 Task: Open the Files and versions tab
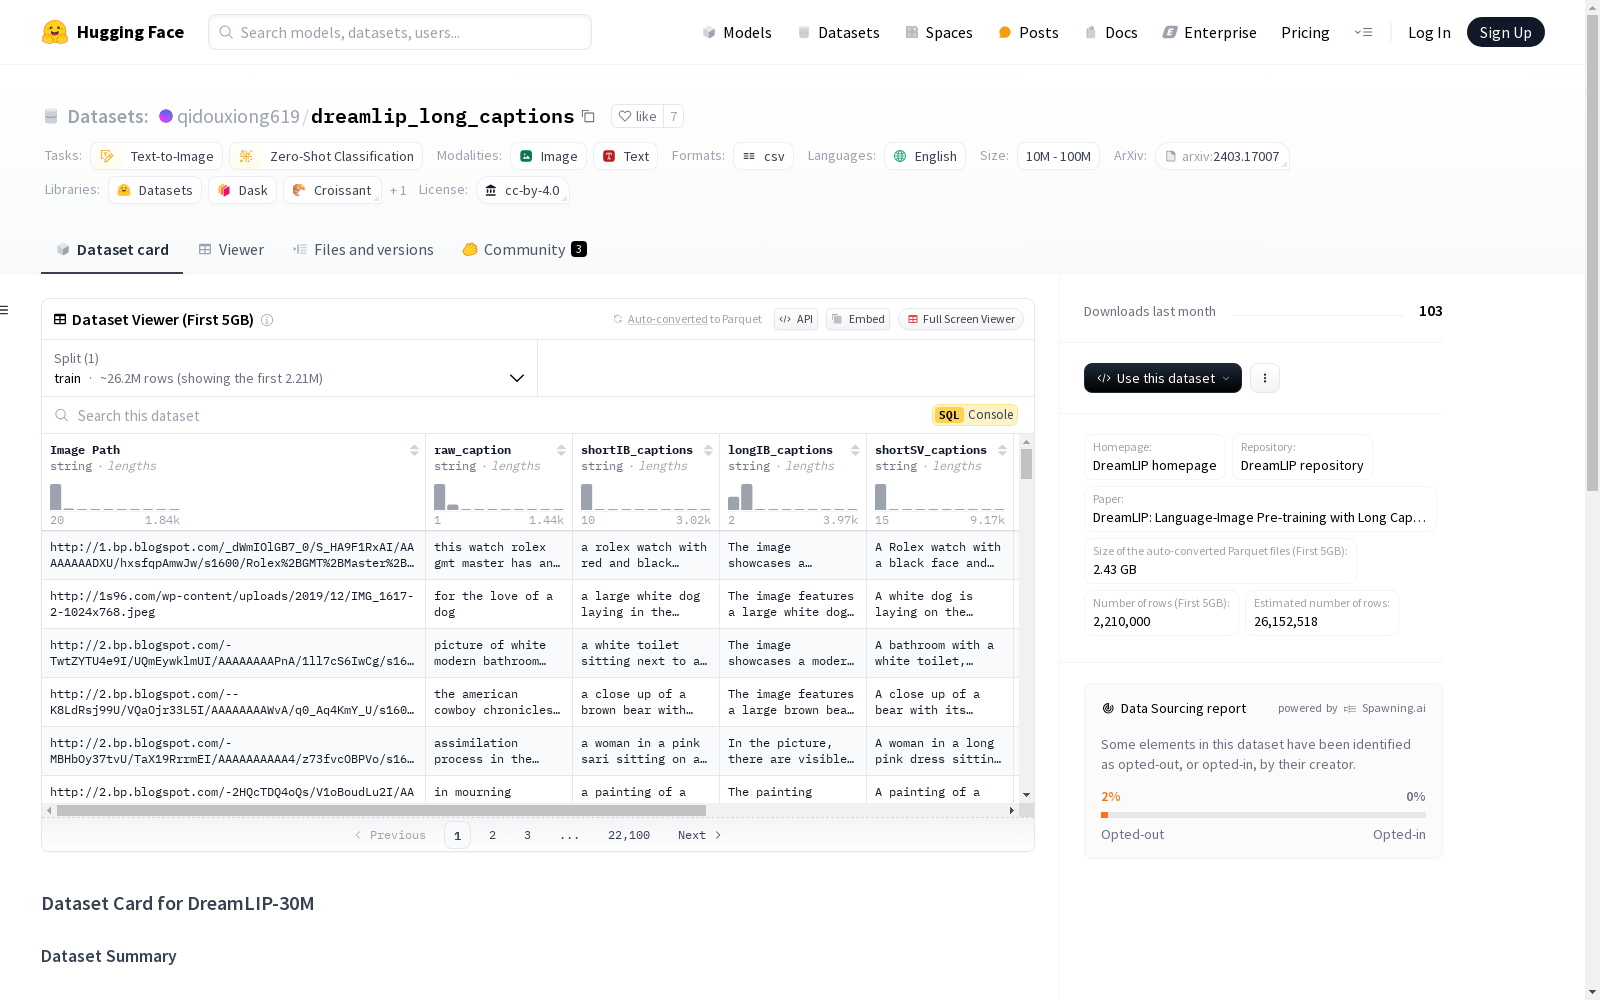[x=363, y=250]
